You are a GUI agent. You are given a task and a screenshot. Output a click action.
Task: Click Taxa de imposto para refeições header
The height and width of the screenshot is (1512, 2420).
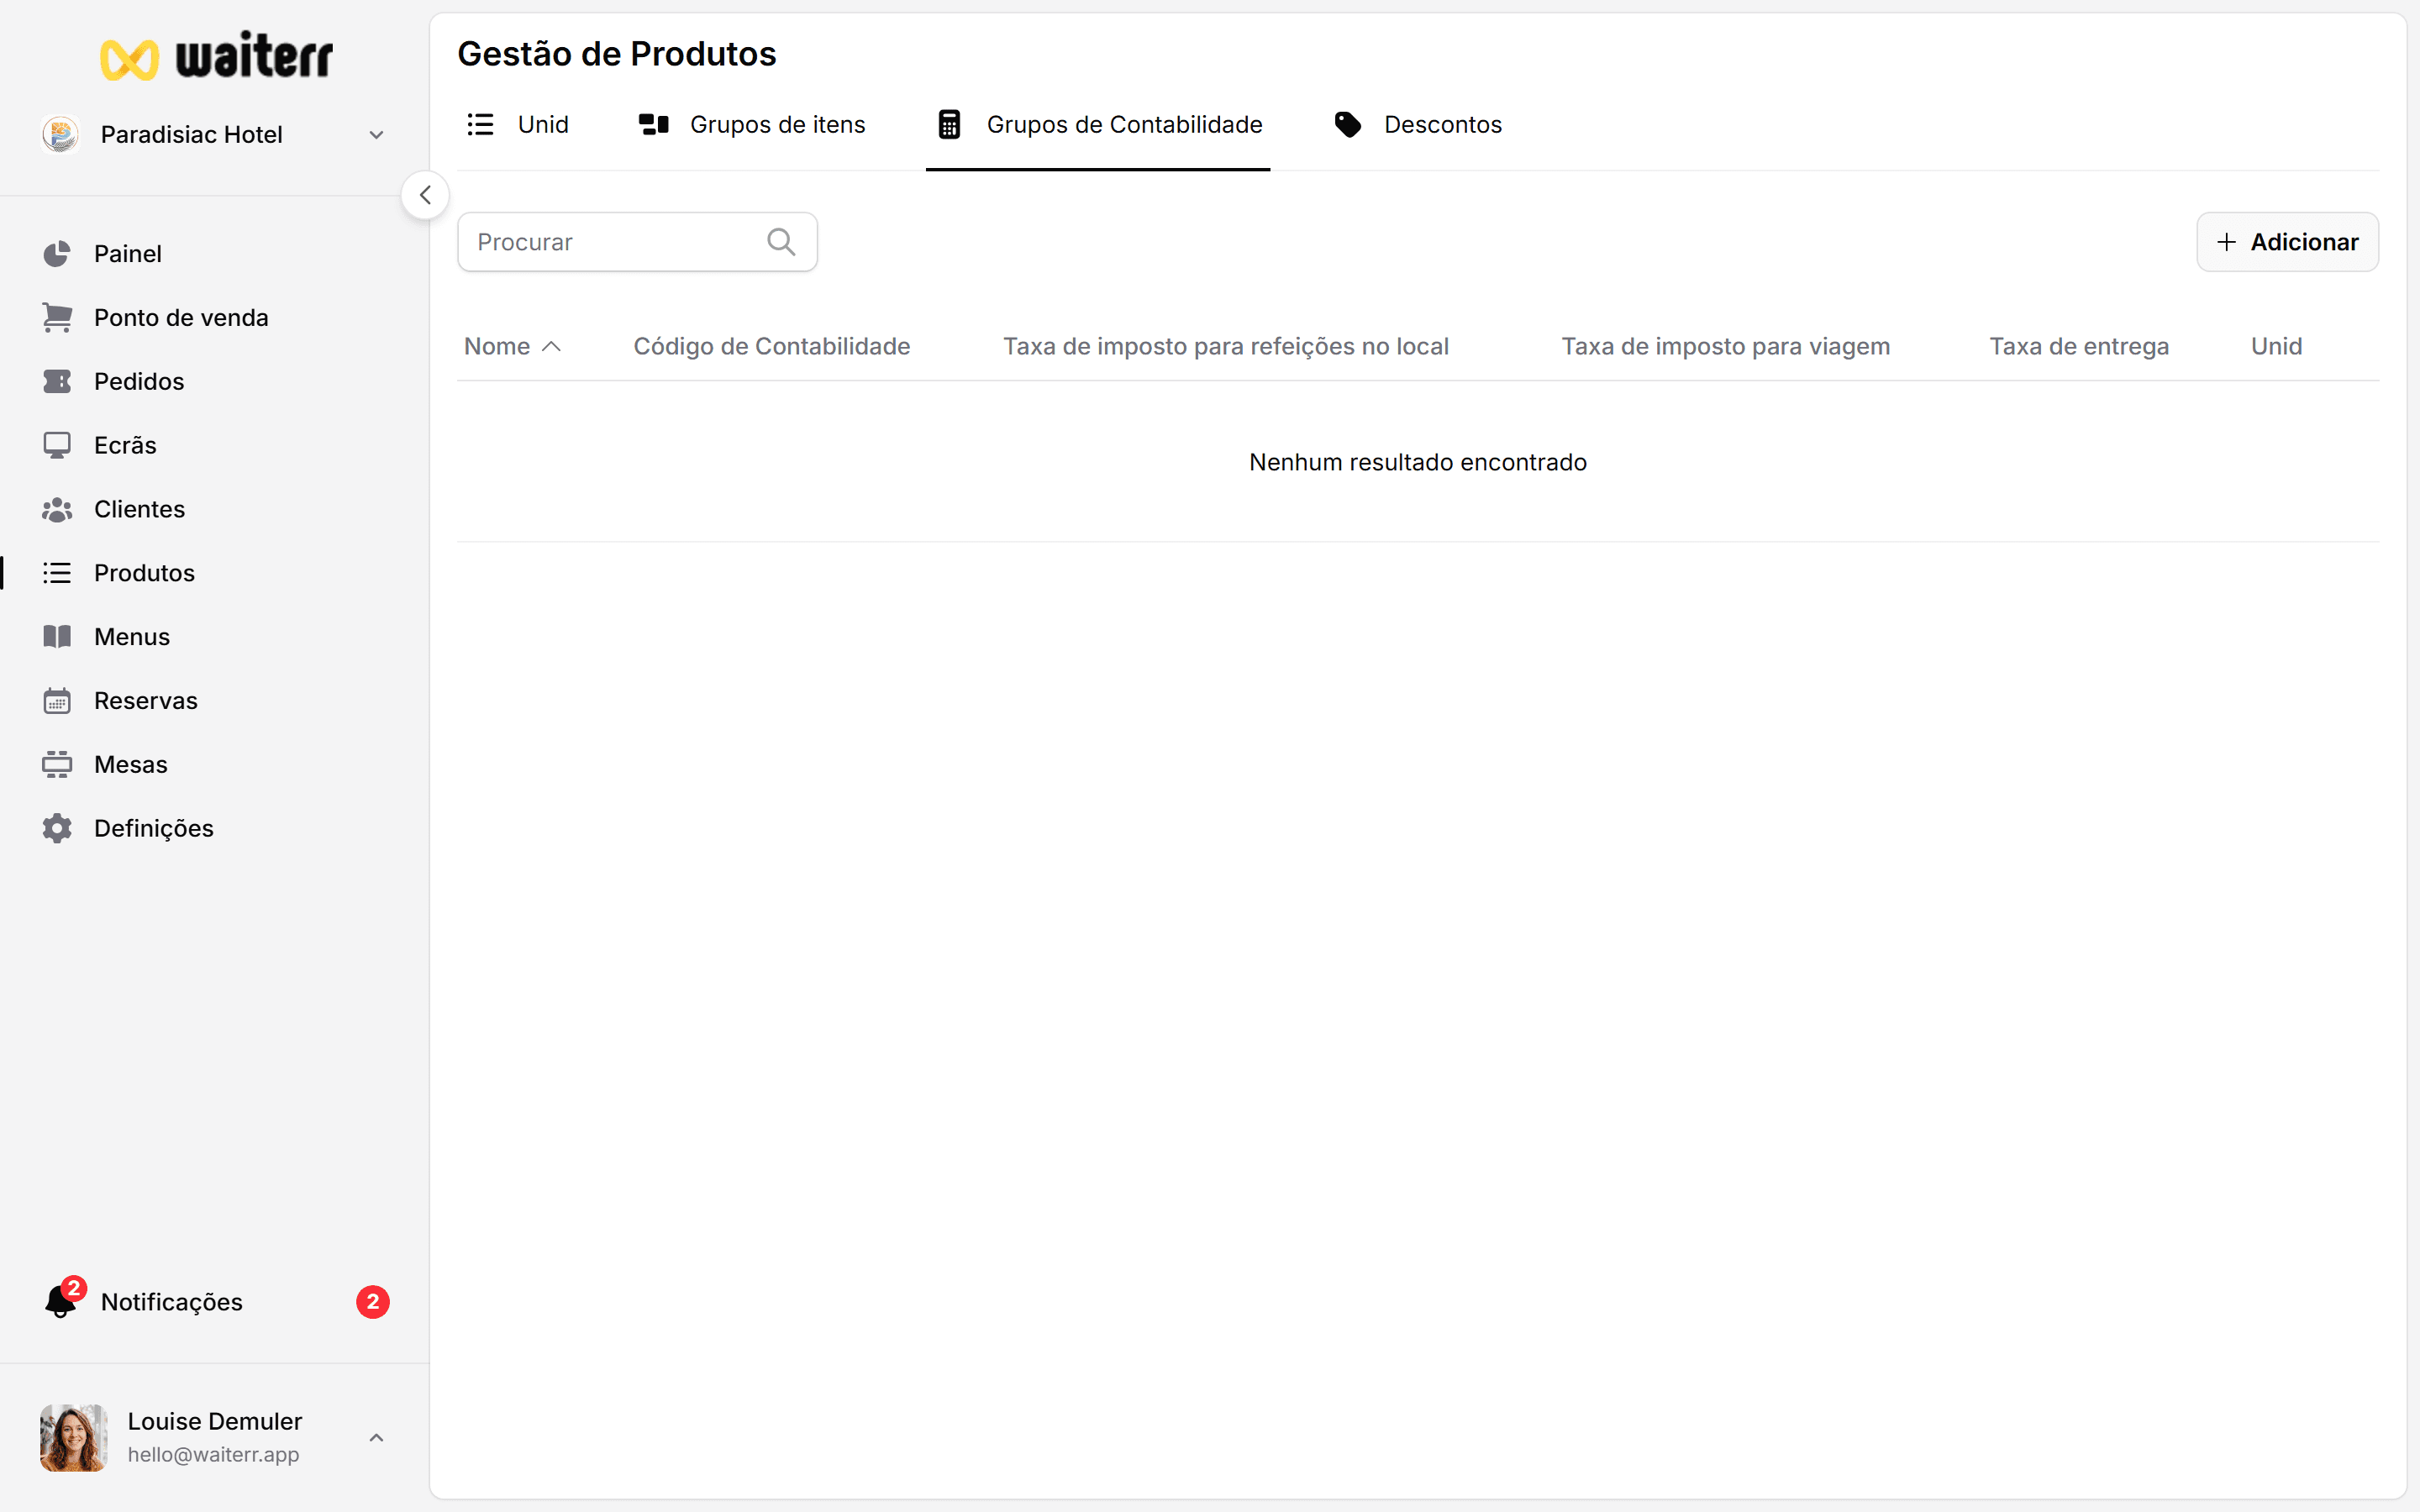(x=1226, y=347)
